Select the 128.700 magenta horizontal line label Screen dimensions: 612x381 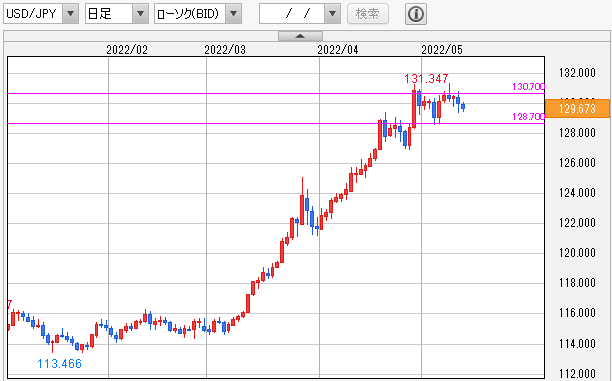528,116
